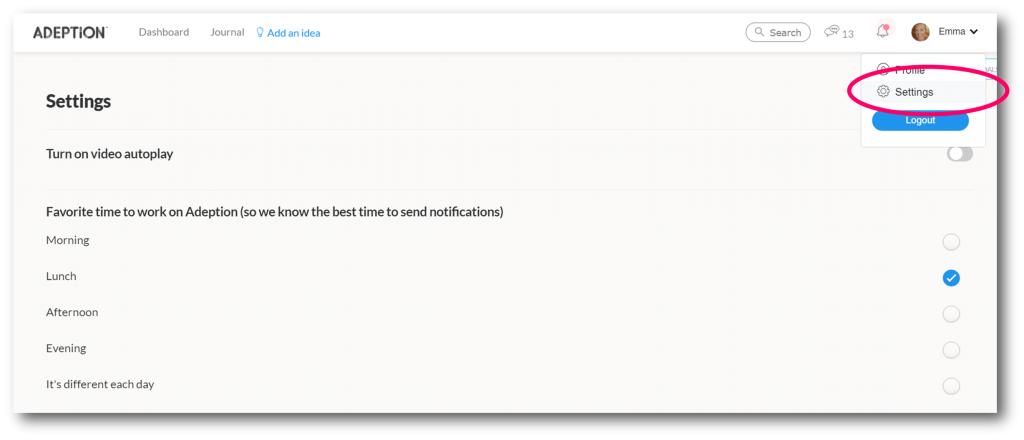Viewport: 1024px width, 440px height.
Task: Choose the "It's different each day" option
Action: (951, 386)
